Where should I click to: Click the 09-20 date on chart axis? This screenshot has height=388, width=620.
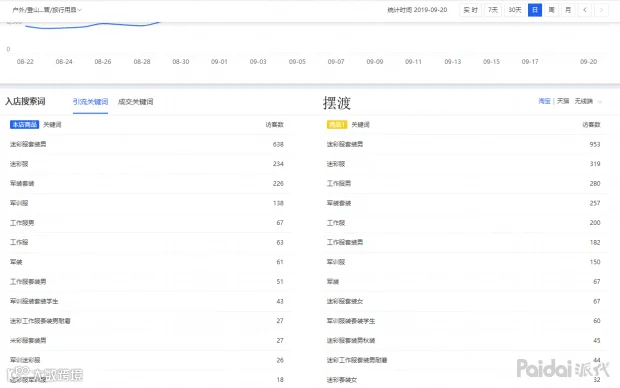[x=588, y=62]
